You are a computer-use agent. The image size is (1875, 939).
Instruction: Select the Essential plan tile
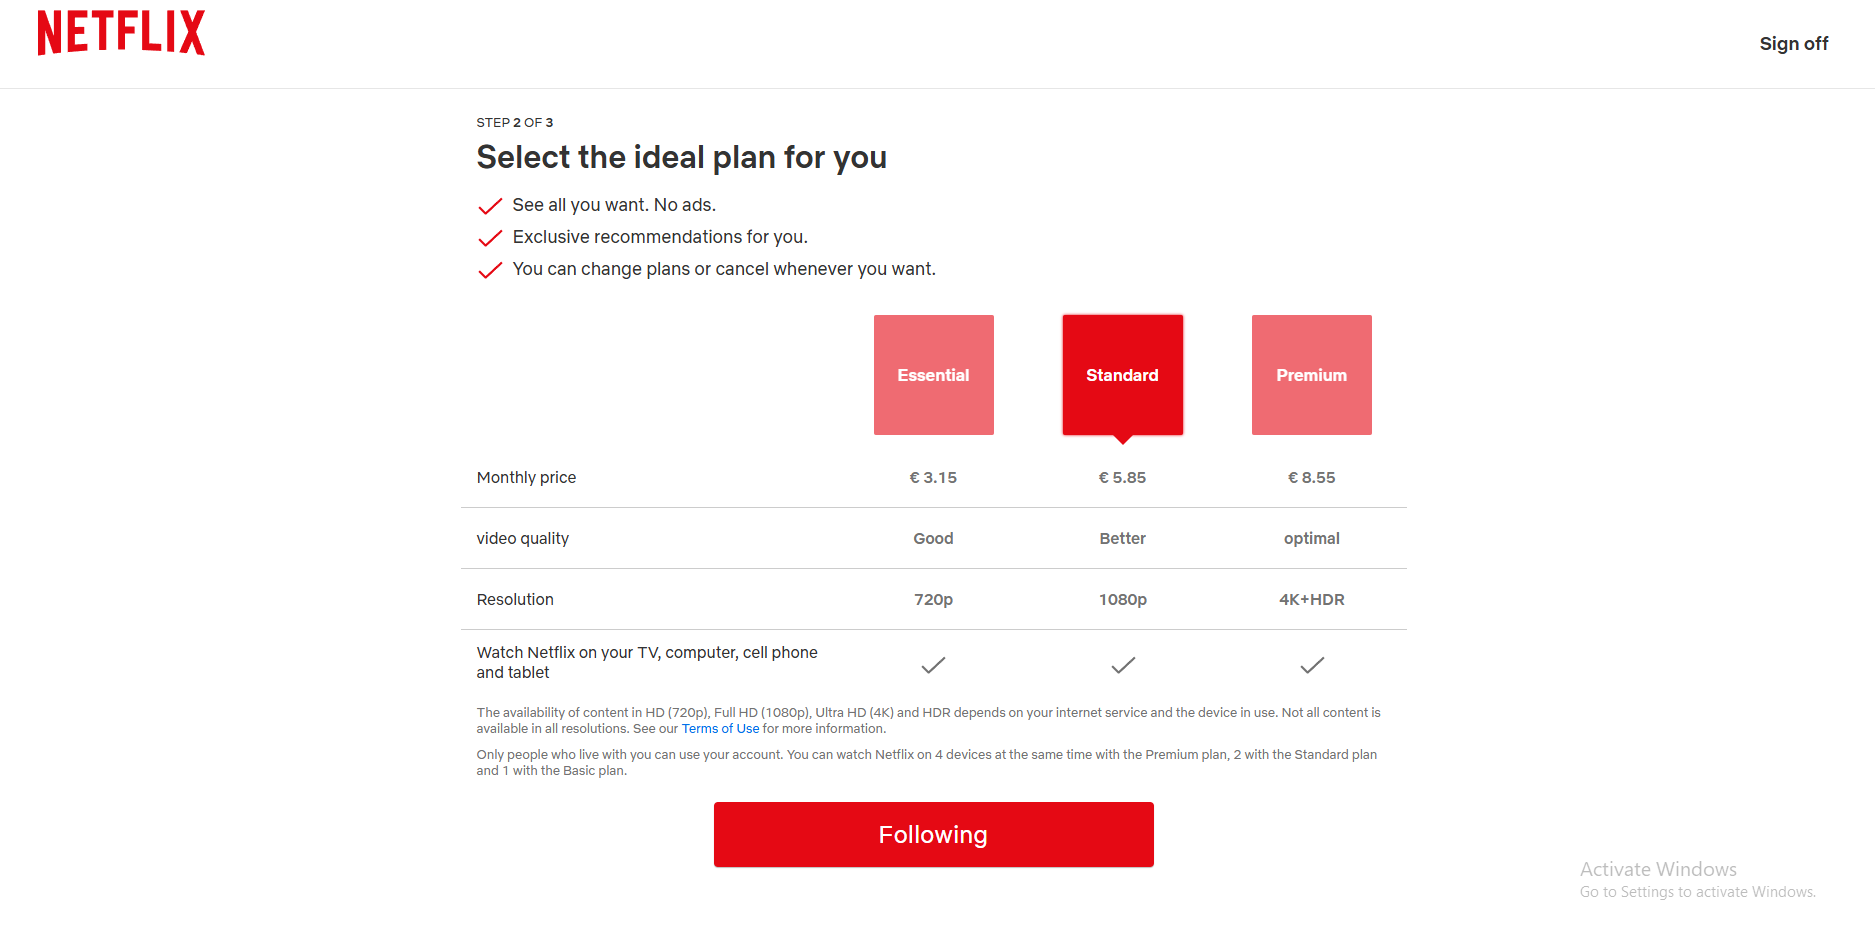(x=933, y=375)
